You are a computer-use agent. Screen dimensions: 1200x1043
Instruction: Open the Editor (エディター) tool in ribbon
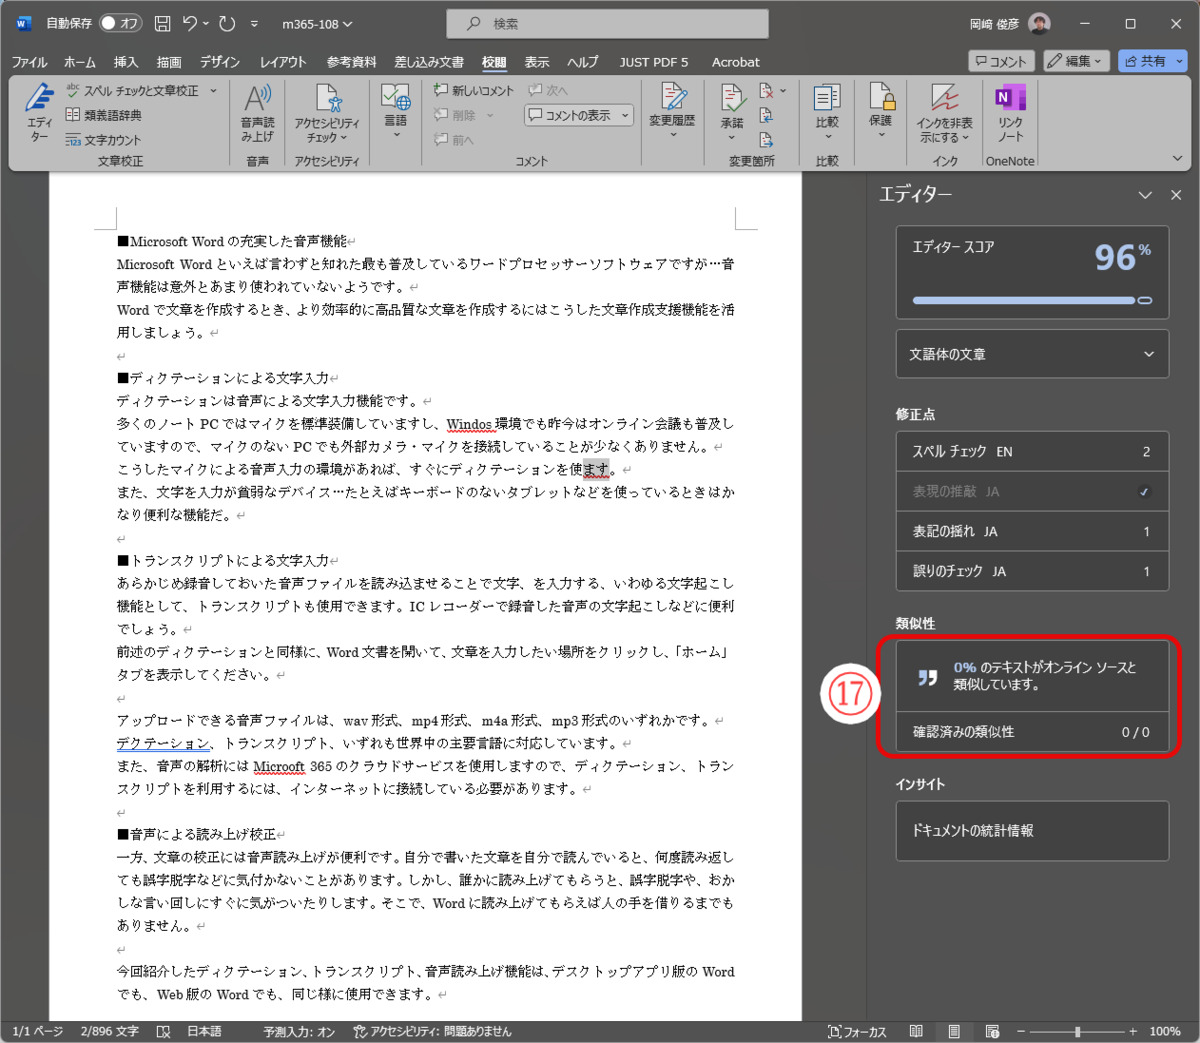tap(39, 113)
